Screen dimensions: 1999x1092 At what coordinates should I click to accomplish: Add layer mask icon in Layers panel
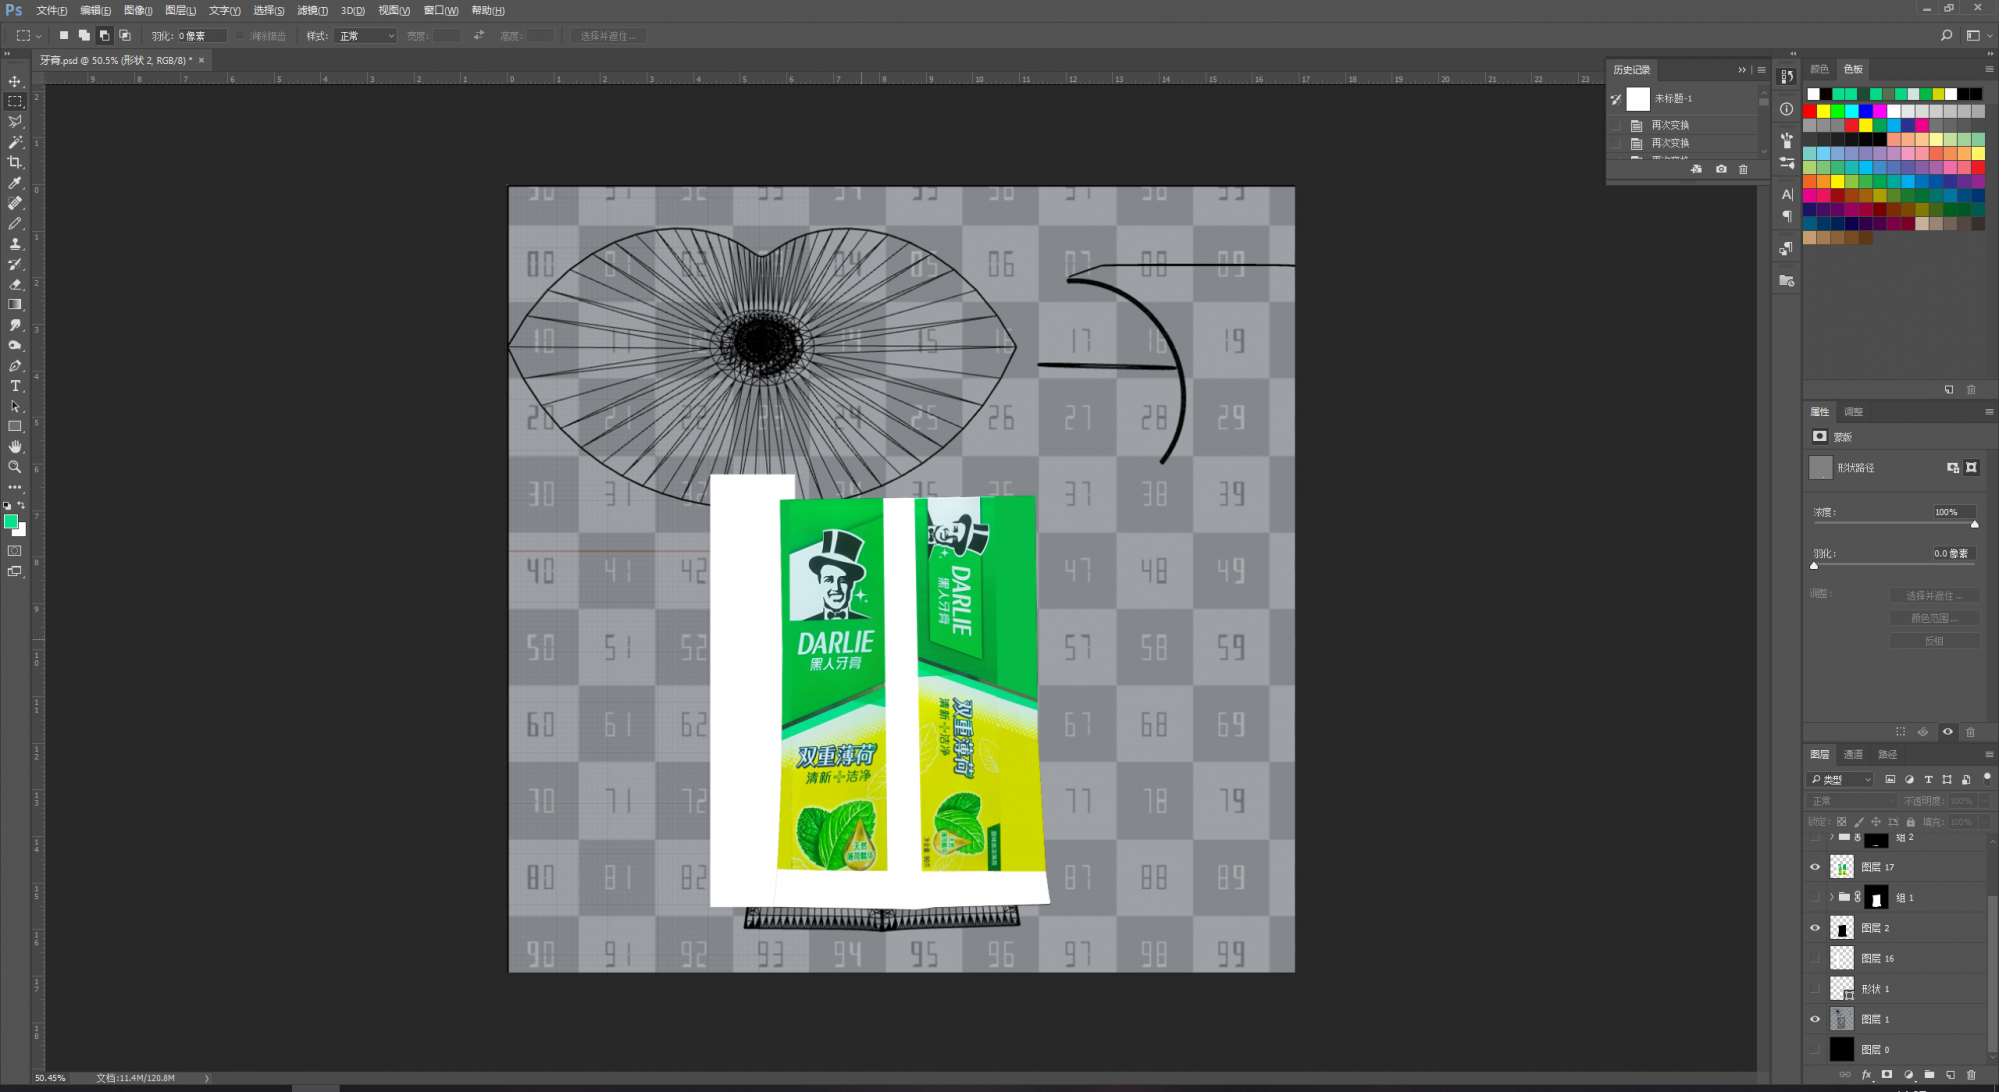[x=1887, y=1075]
